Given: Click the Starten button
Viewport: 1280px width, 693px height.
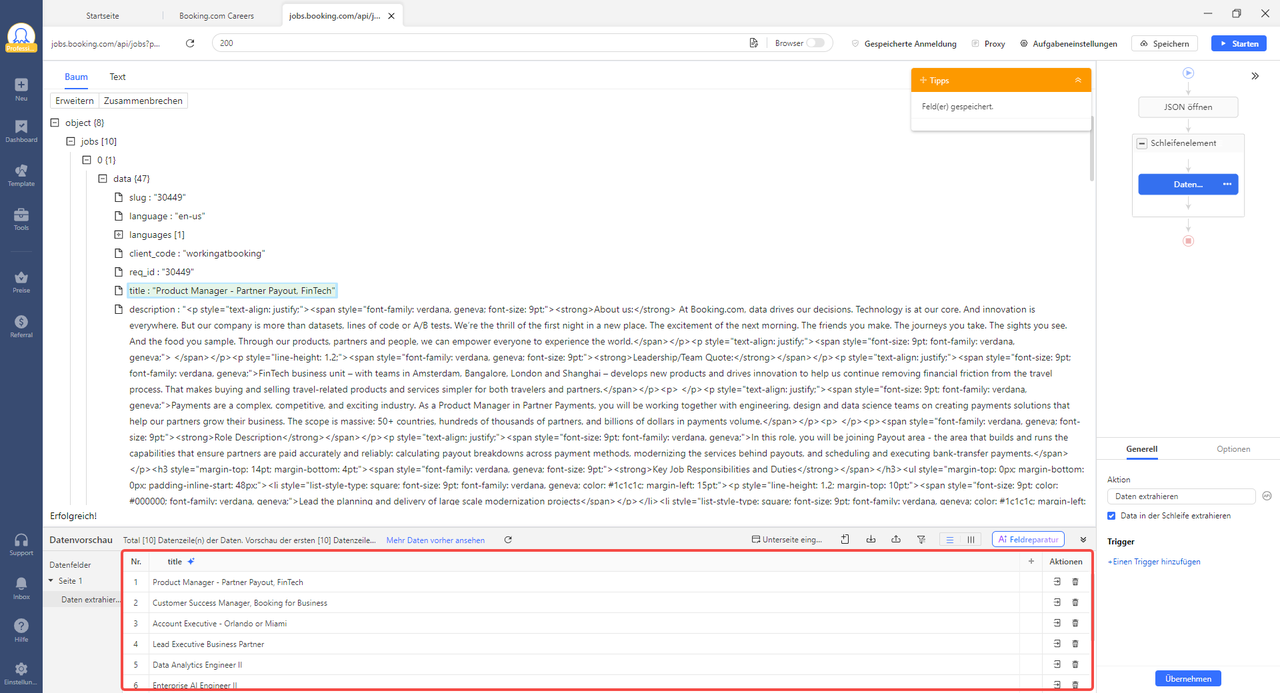Looking at the screenshot, I should pos(1238,43).
